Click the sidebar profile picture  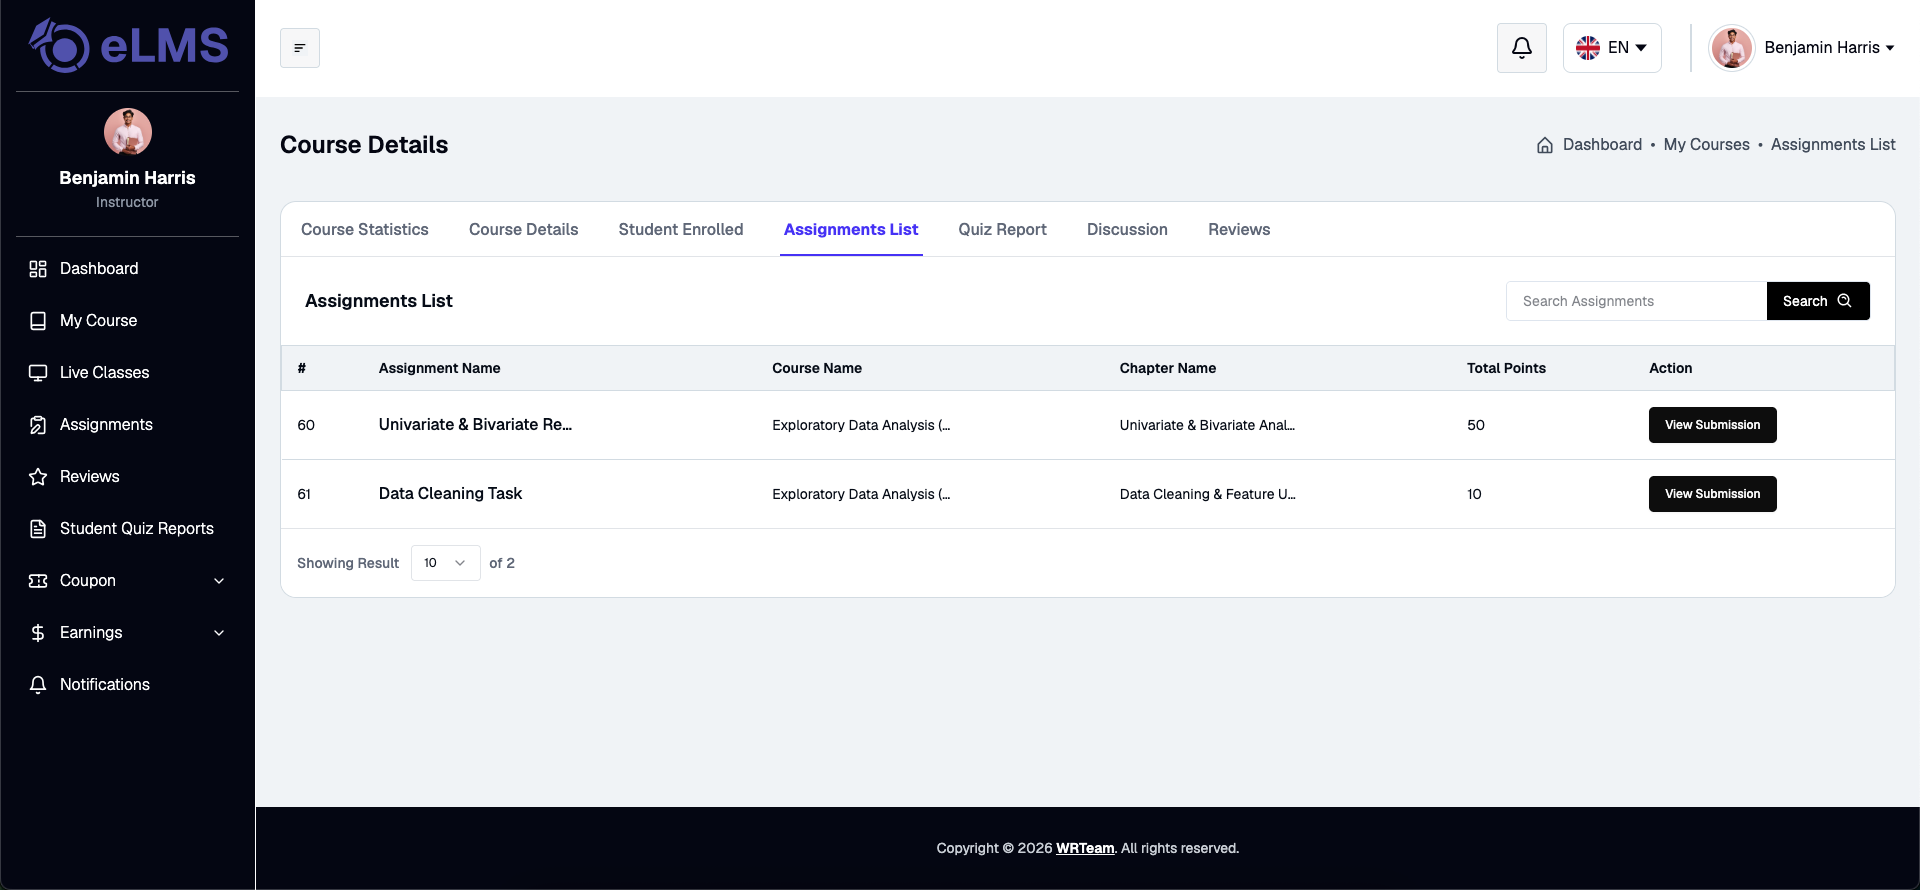(x=128, y=132)
